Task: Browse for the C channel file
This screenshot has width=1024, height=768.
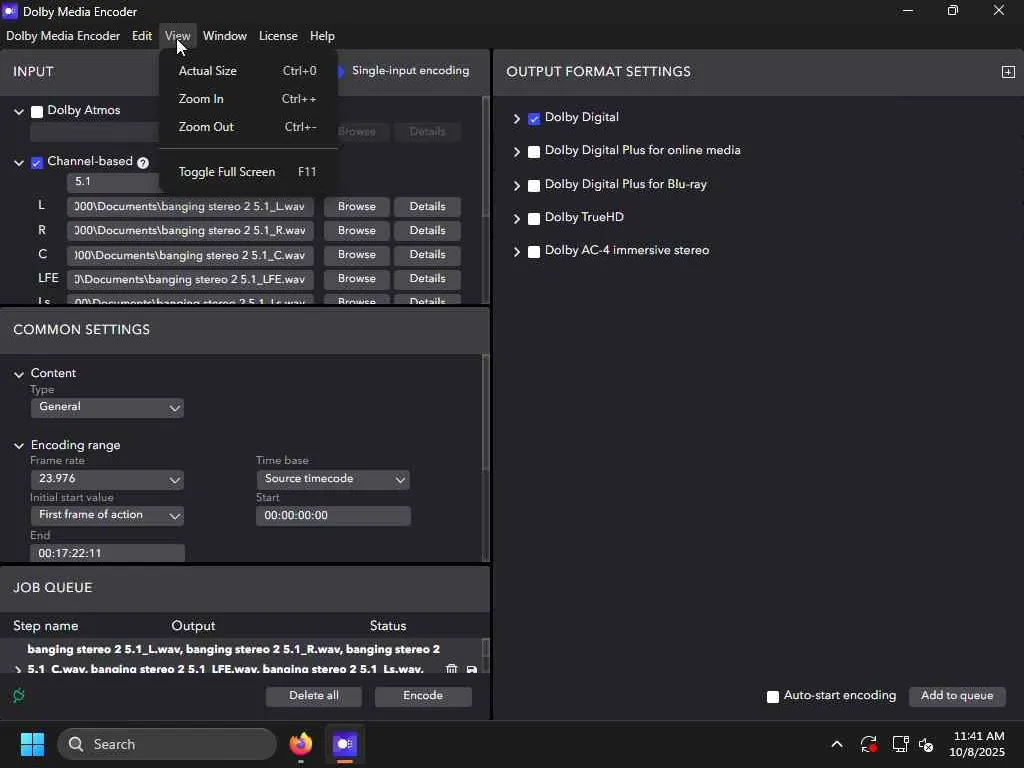Action: pos(357,255)
